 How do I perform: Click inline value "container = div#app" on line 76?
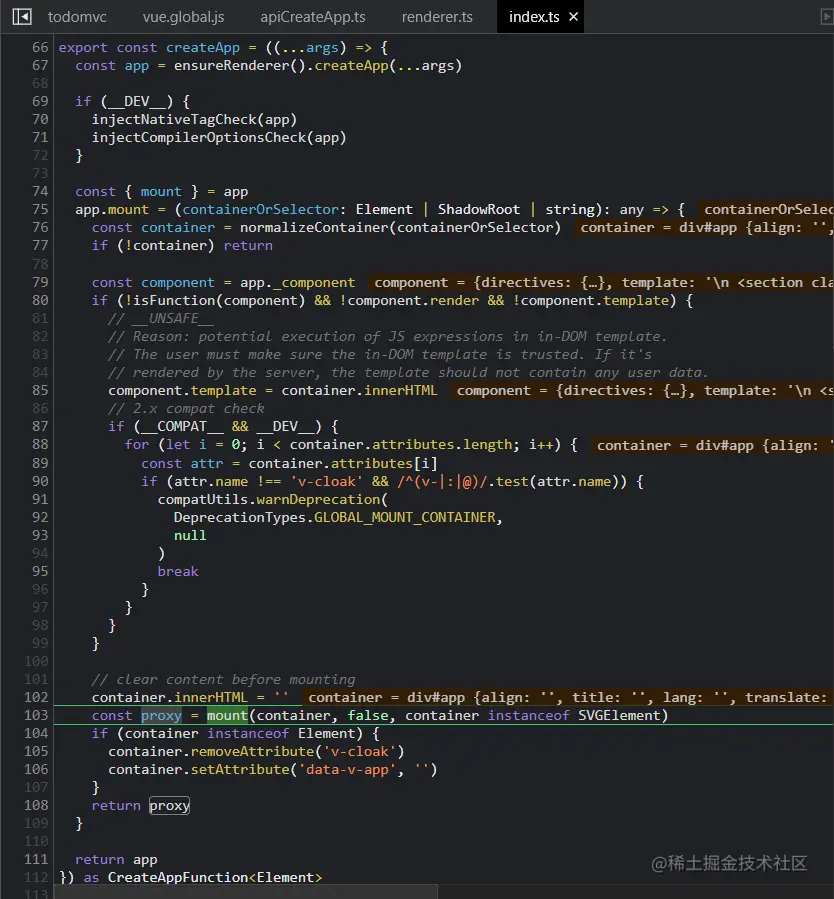pos(659,227)
